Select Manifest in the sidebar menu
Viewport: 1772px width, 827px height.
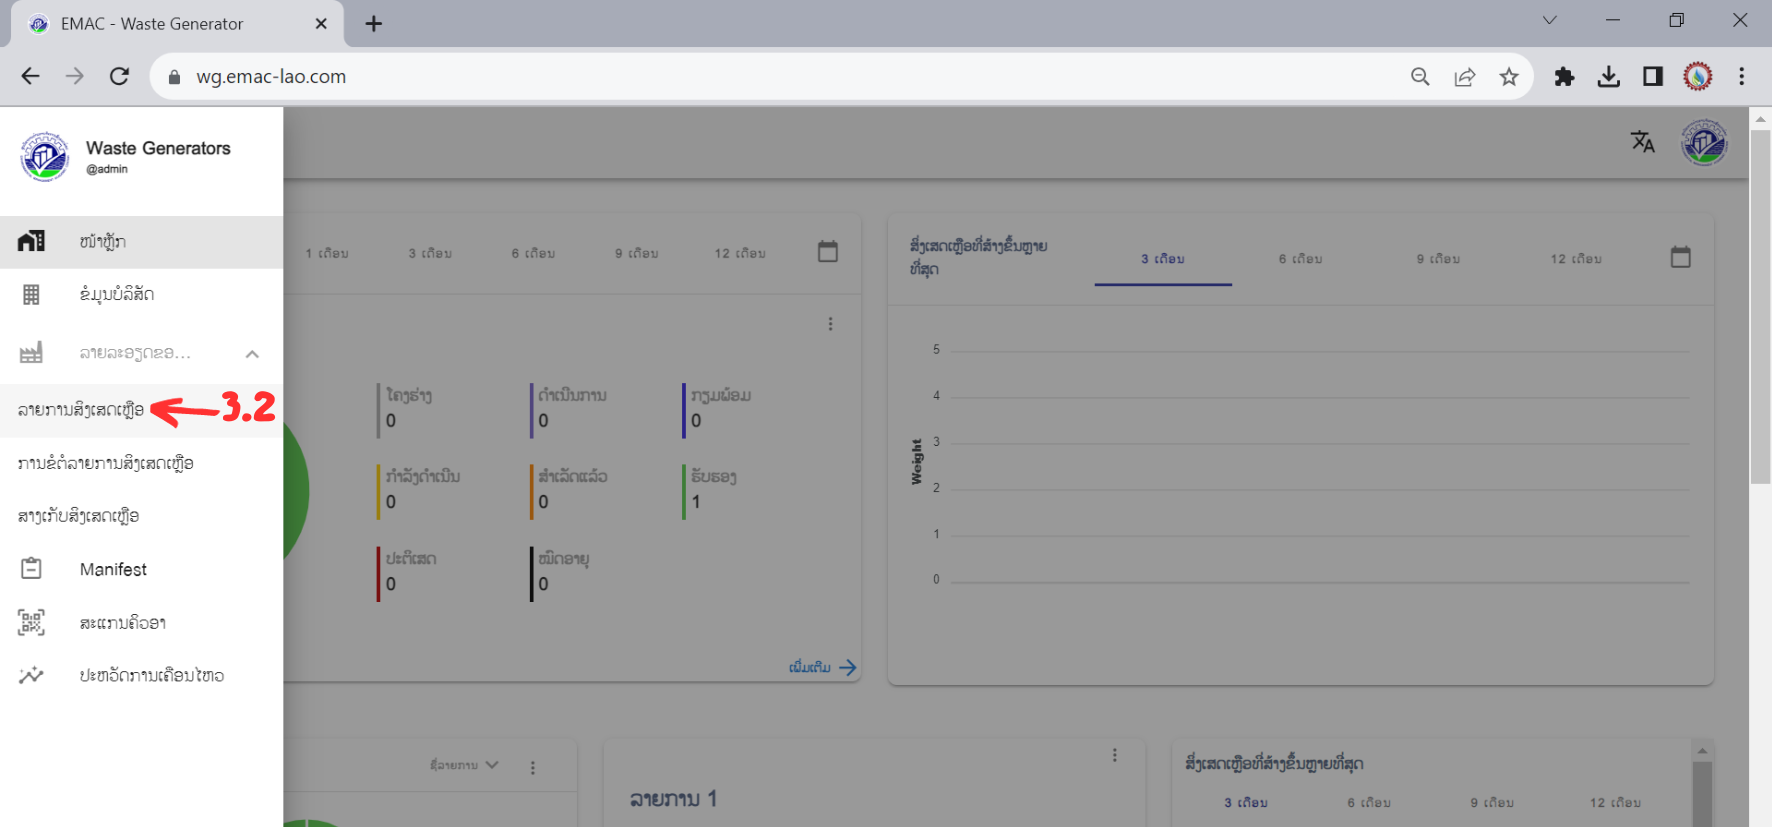pos(113,569)
